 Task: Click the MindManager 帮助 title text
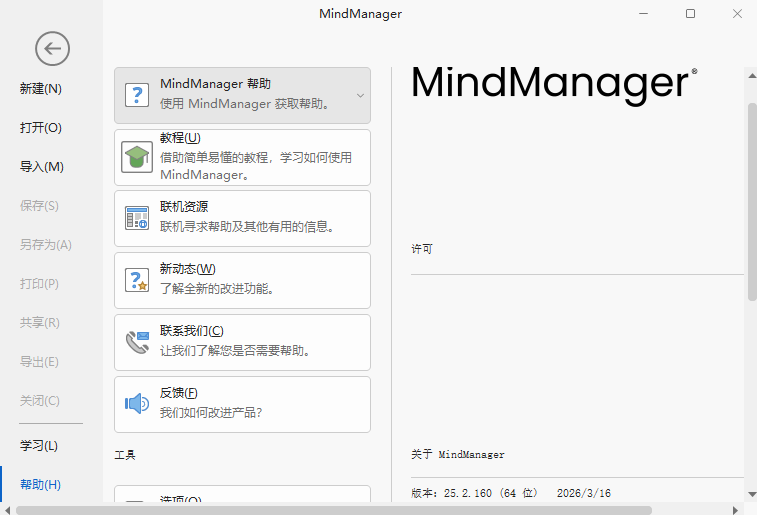(x=215, y=84)
